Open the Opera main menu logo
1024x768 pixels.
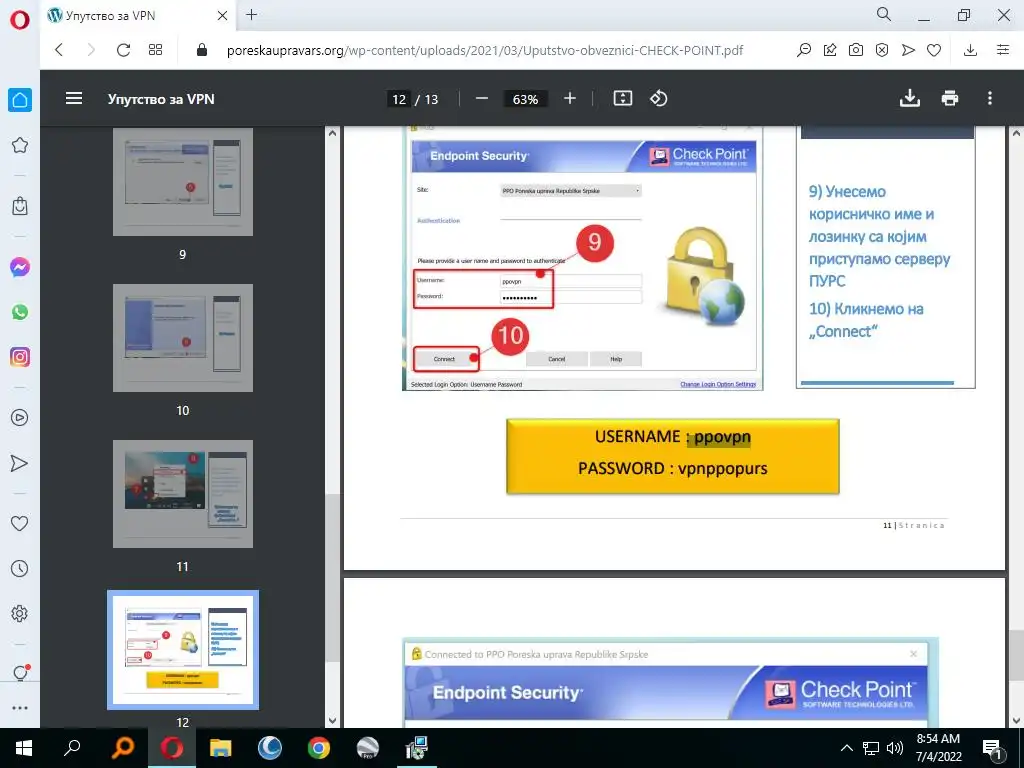coord(20,20)
